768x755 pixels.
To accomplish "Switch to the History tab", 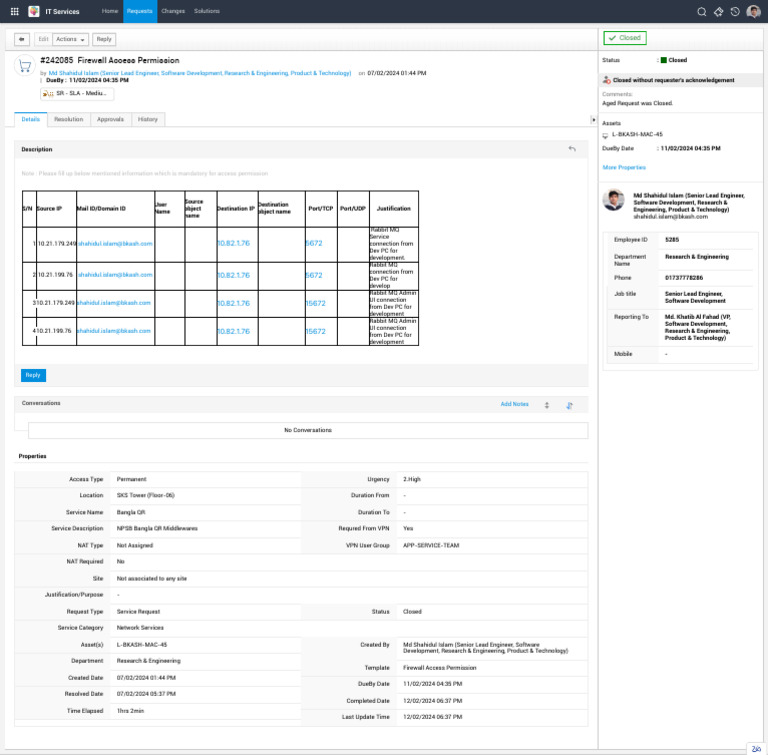I will tap(147, 119).
